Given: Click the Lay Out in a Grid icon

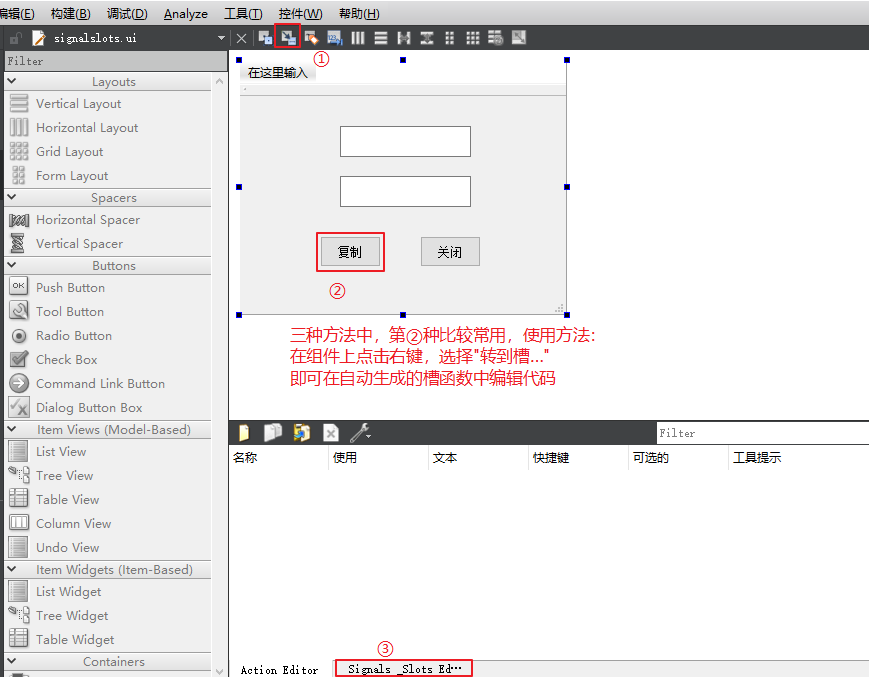Looking at the screenshot, I should (473, 37).
